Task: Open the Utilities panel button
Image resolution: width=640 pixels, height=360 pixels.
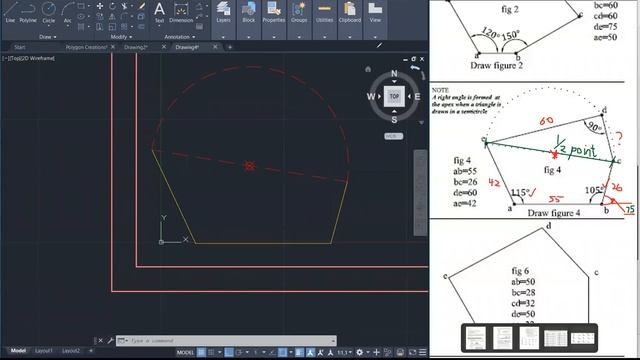Action: click(324, 12)
